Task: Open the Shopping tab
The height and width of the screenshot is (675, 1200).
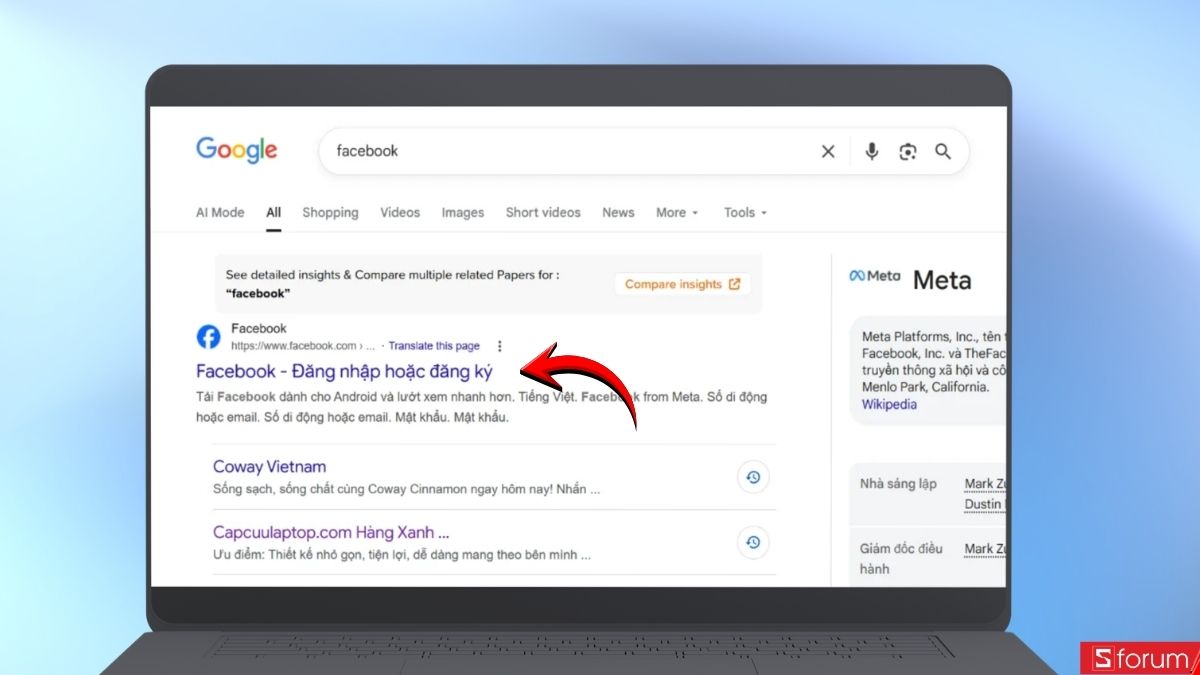Action: coord(330,212)
